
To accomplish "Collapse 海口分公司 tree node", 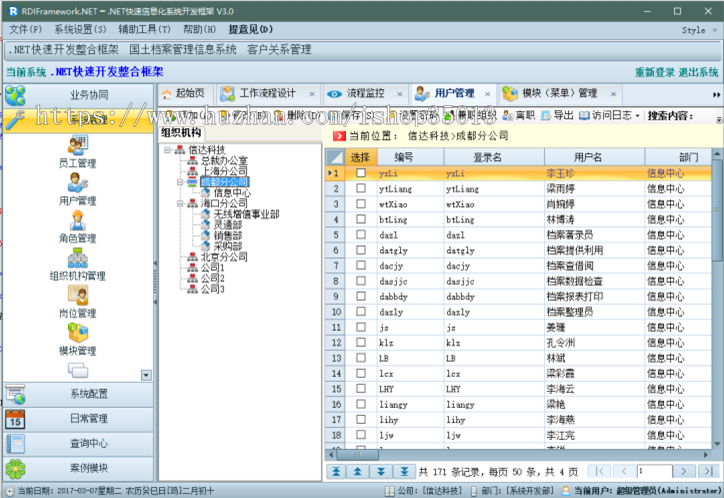I will (181, 203).
